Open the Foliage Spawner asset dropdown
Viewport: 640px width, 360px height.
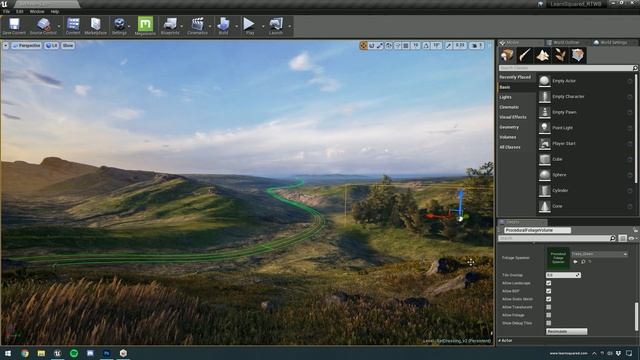tap(599, 254)
